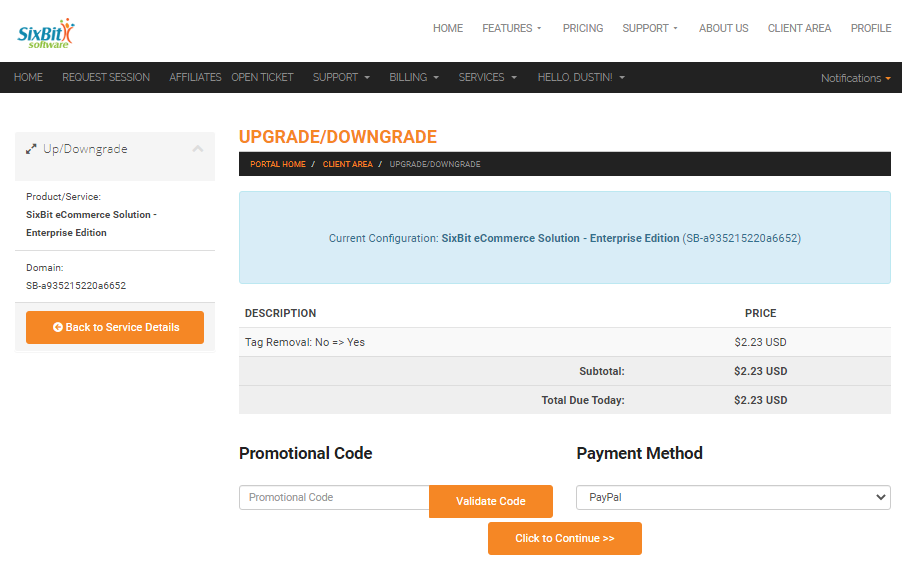Click the DESCRIPTION column header

(x=280, y=313)
